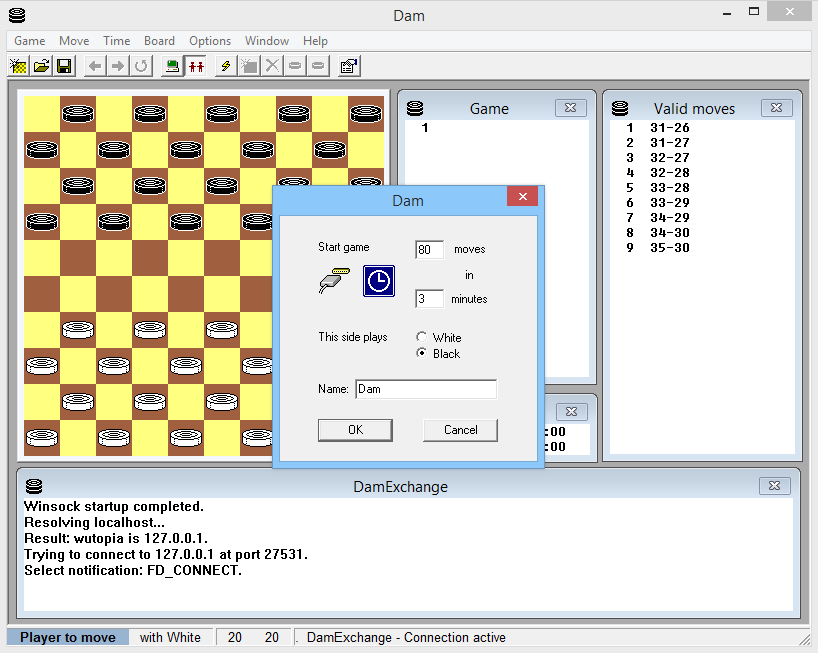The image size is (818, 653).
Task: Click the blue clock icon in dialog
Action: coord(379,281)
